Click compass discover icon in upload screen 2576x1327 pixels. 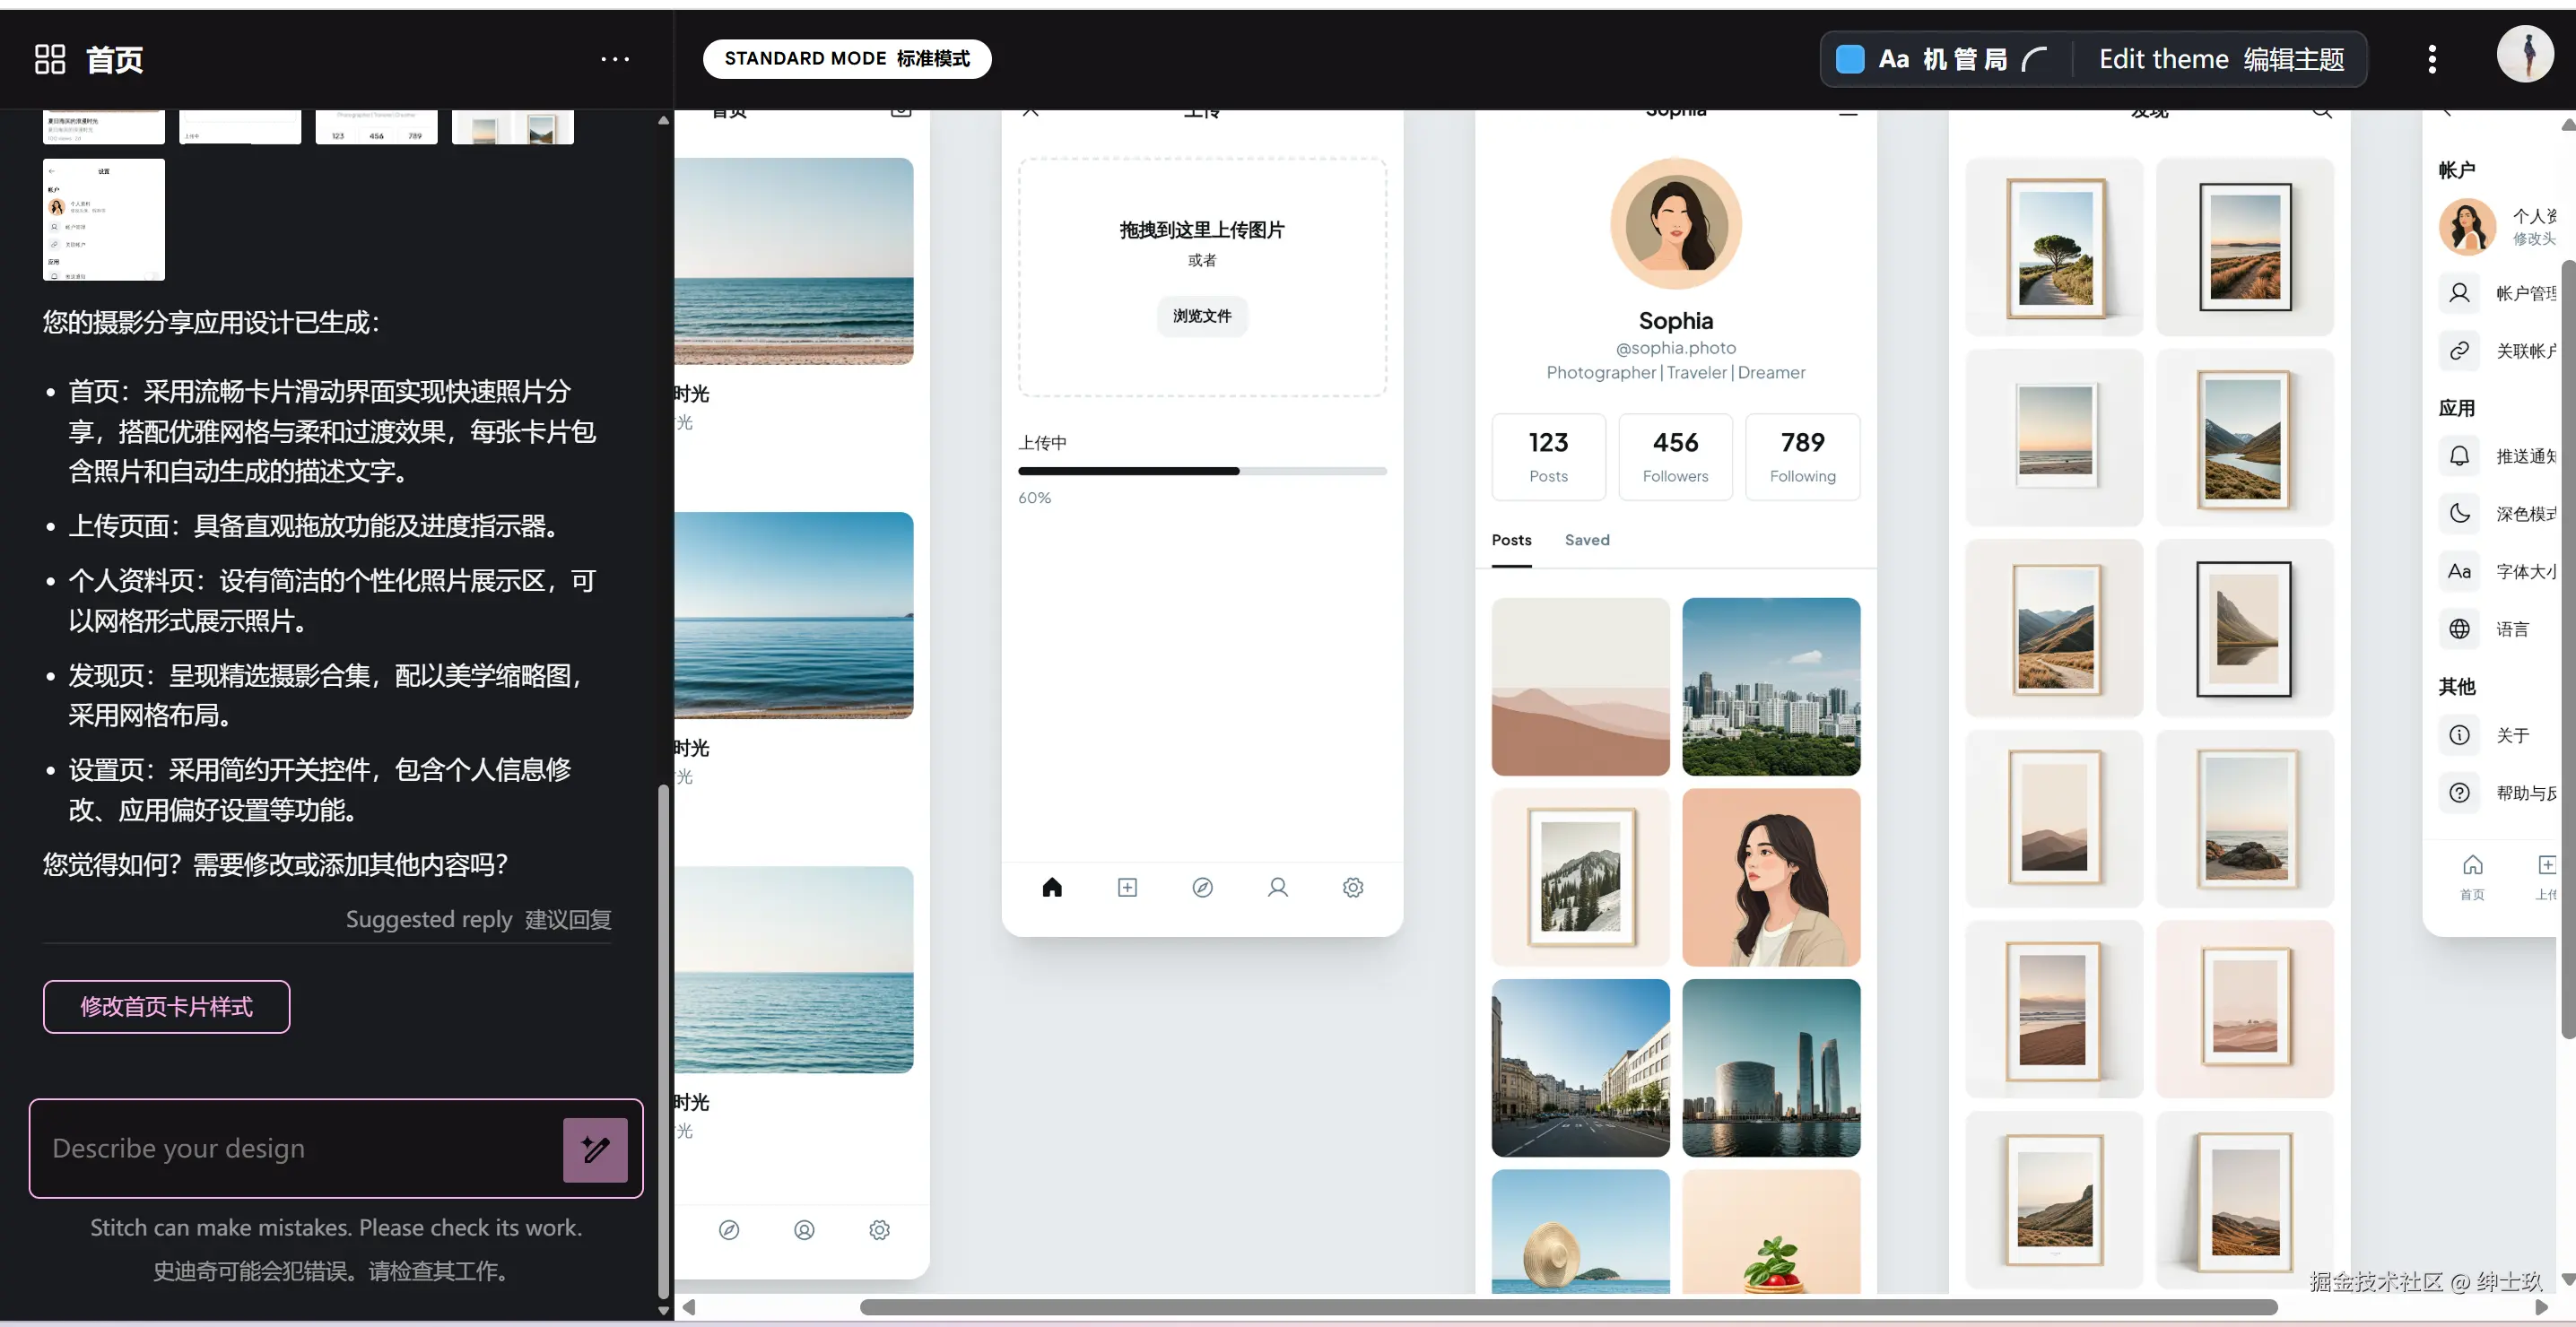(1202, 887)
